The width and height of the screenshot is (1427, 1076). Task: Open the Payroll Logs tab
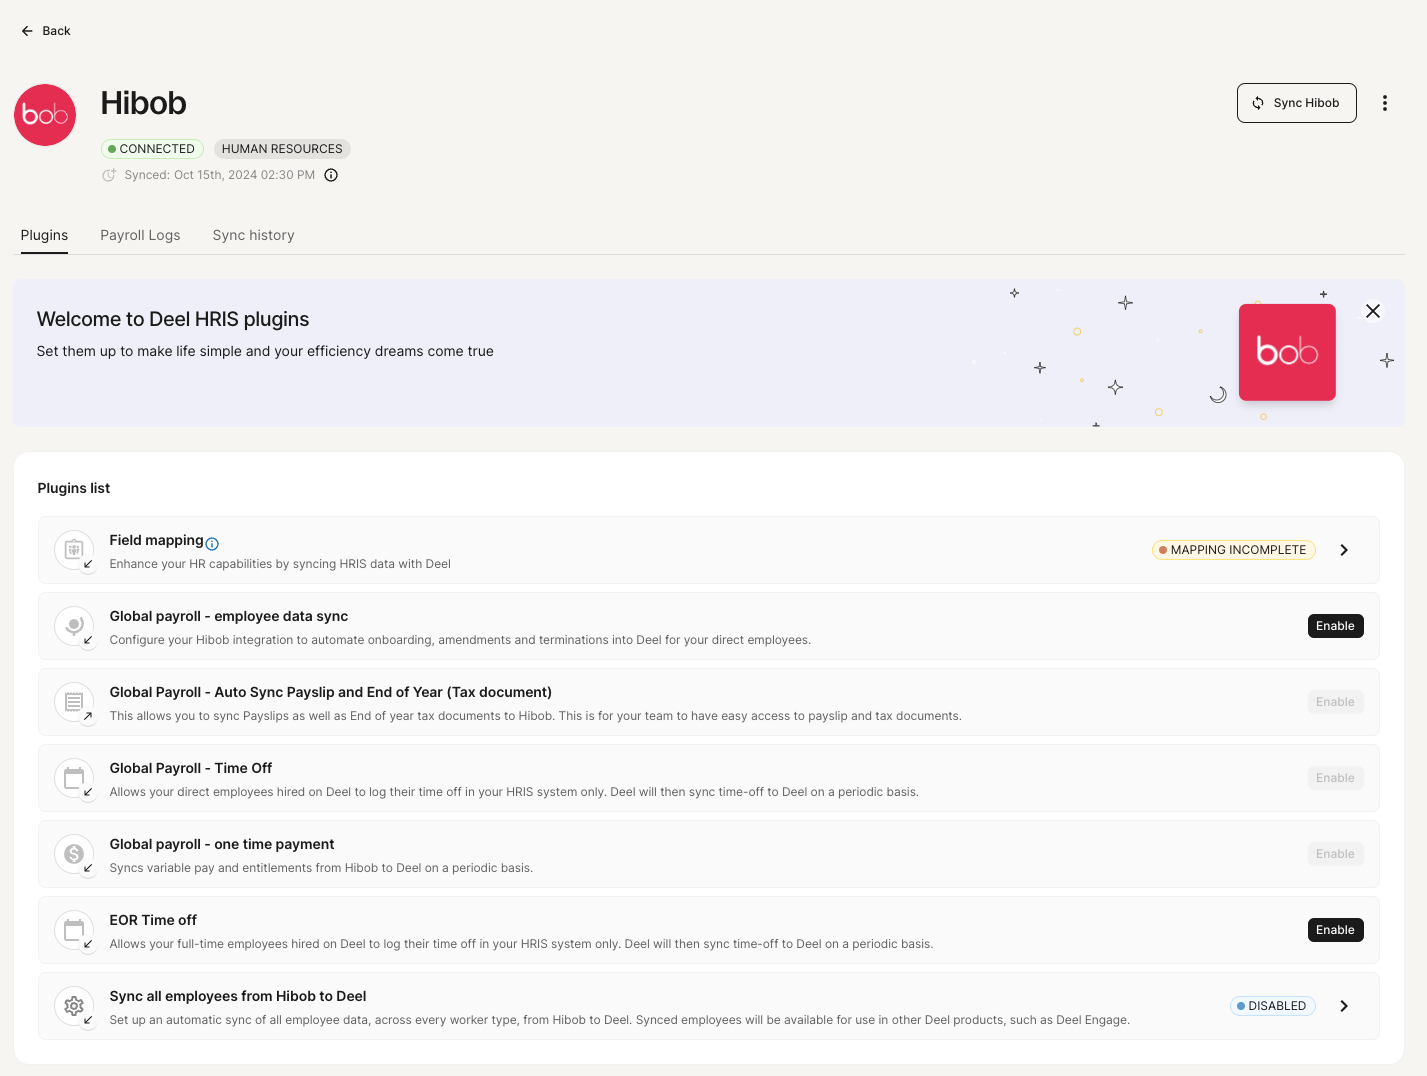tap(140, 235)
